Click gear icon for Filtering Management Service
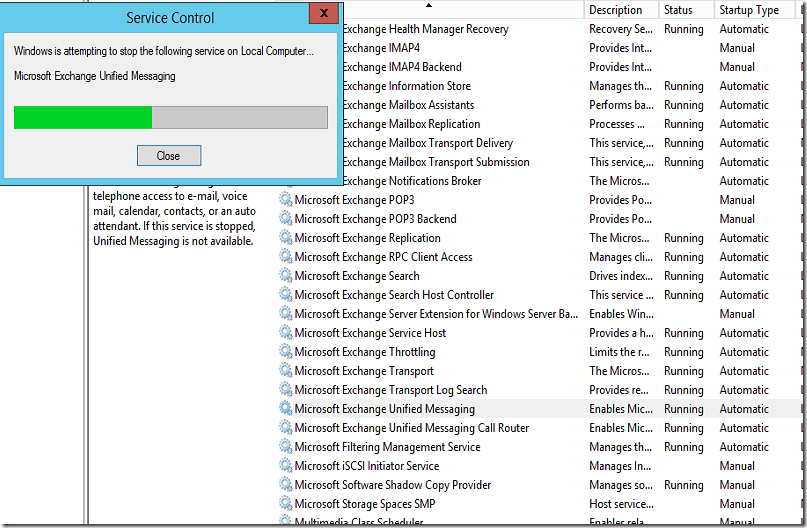 tap(286, 447)
